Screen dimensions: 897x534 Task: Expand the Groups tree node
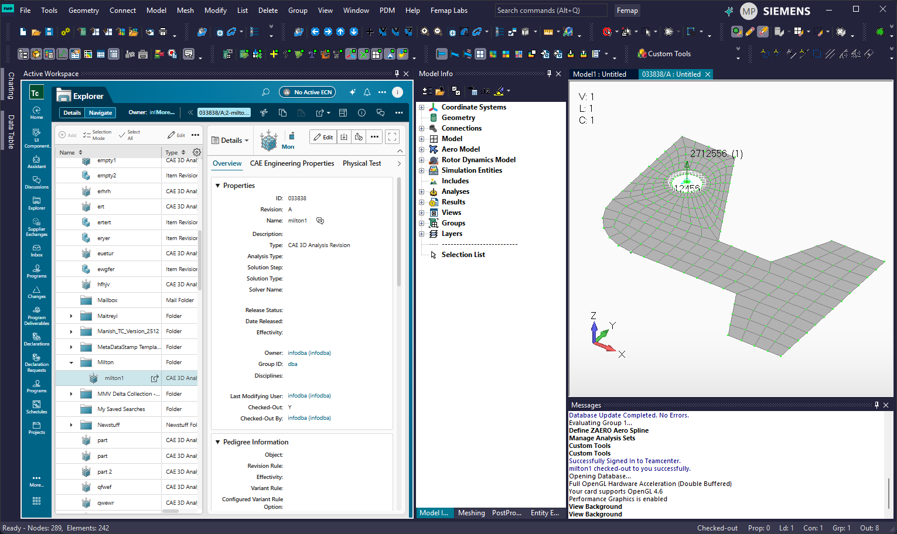pos(422,223)
